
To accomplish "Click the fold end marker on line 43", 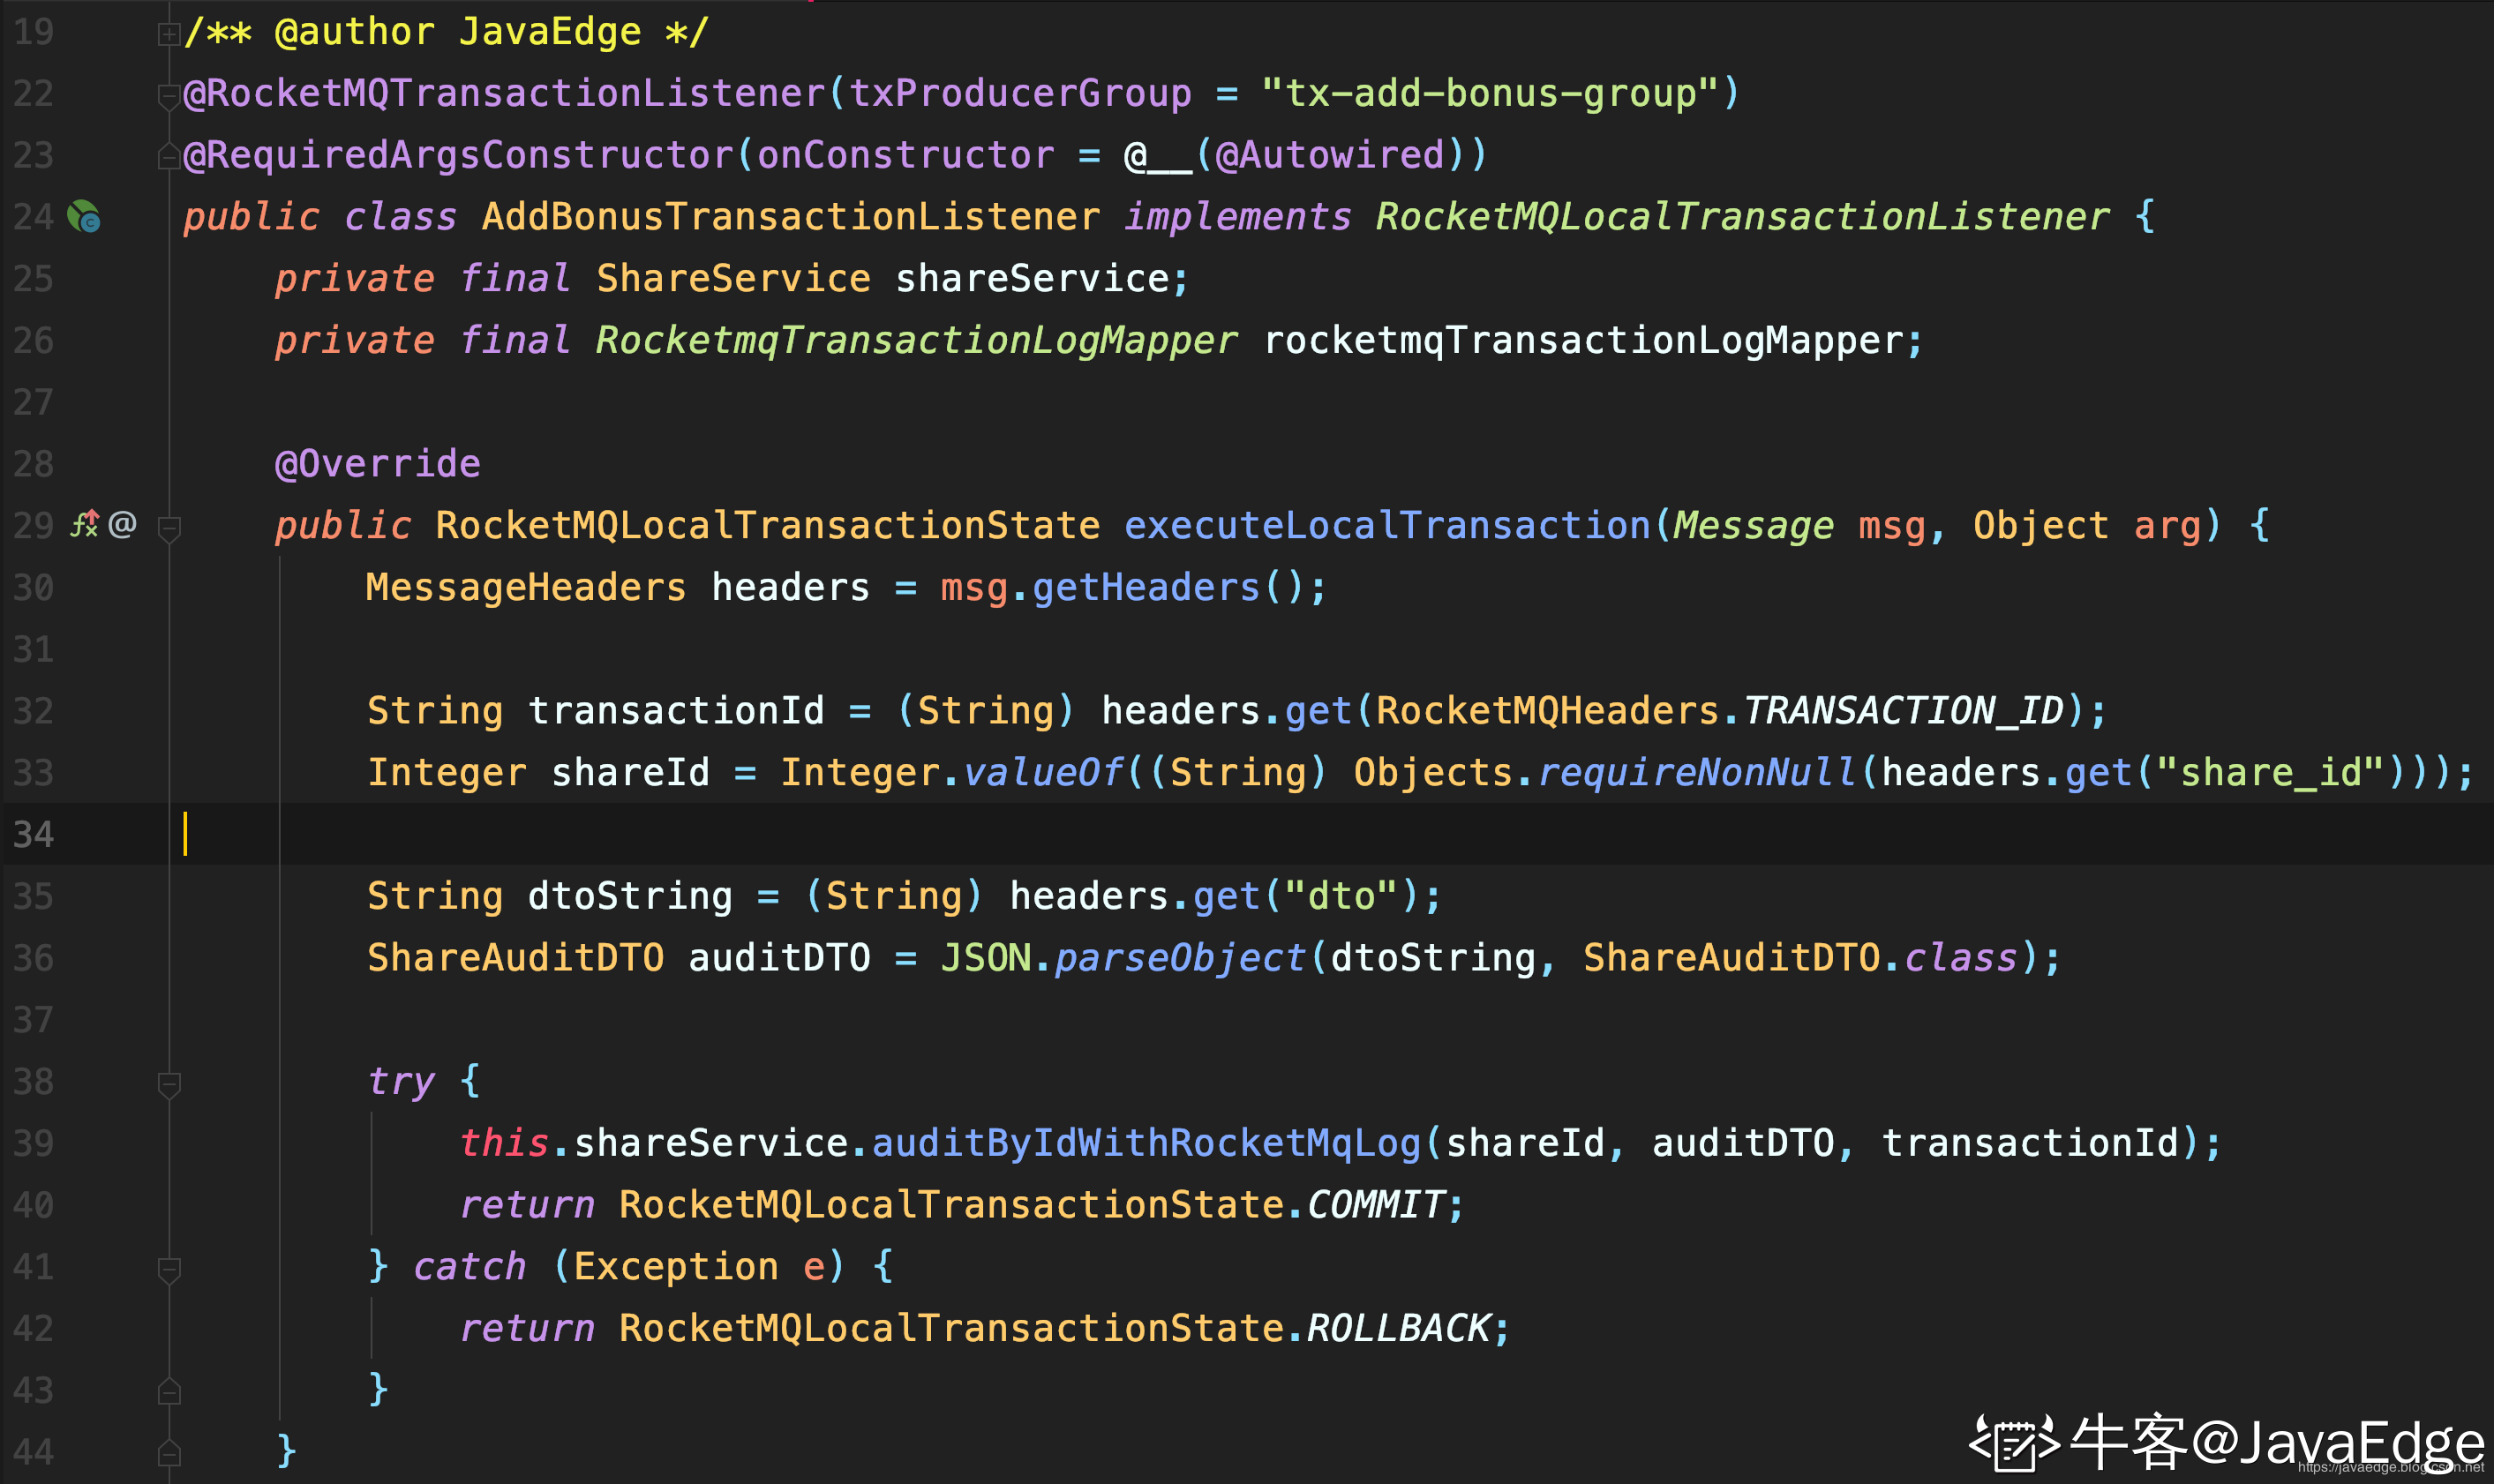I will click(x=169, y=1391).
